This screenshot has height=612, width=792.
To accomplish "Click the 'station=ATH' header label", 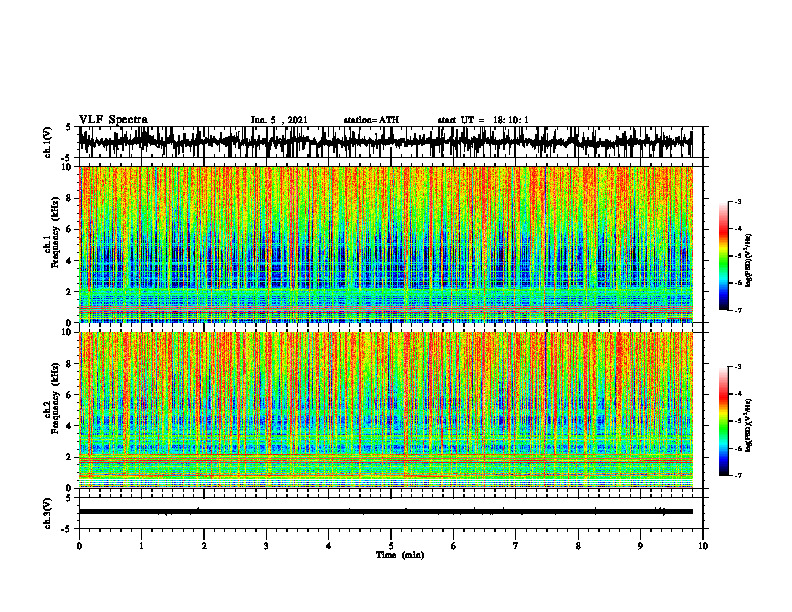I will (x=371, y=120).
